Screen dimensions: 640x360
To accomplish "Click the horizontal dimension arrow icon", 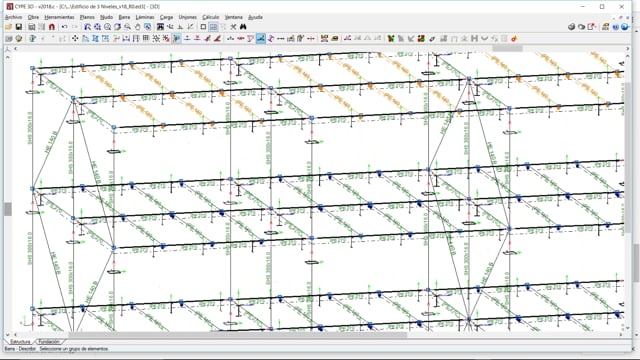I will pyautogui.click(x=280, y=38).
